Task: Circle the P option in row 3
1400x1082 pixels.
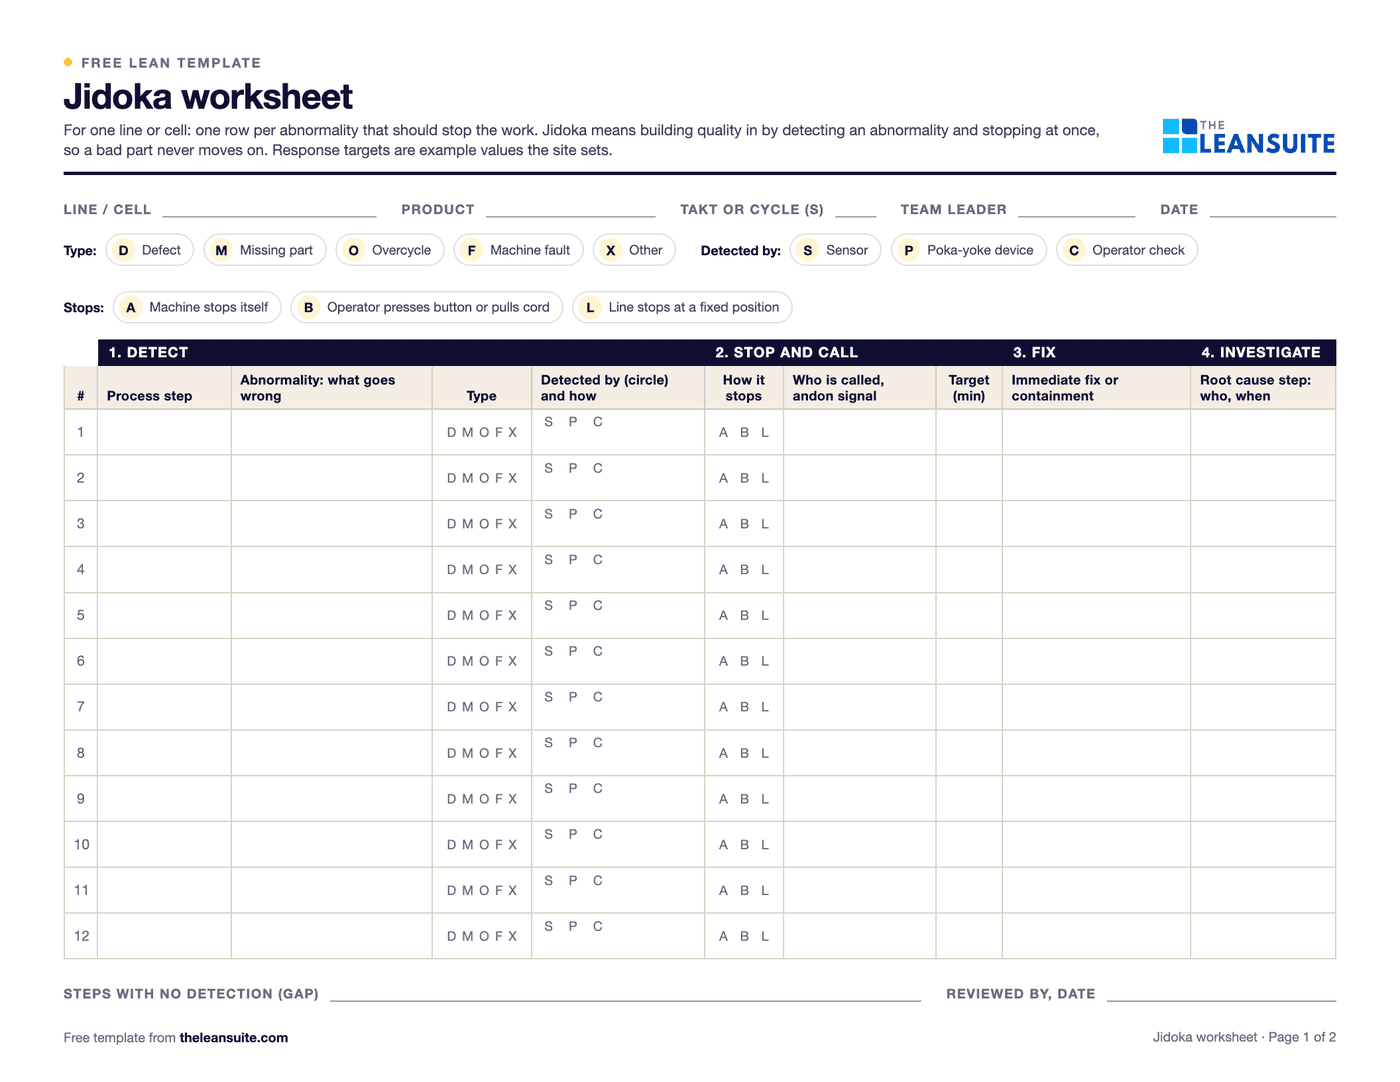Action: pos(573,514)
